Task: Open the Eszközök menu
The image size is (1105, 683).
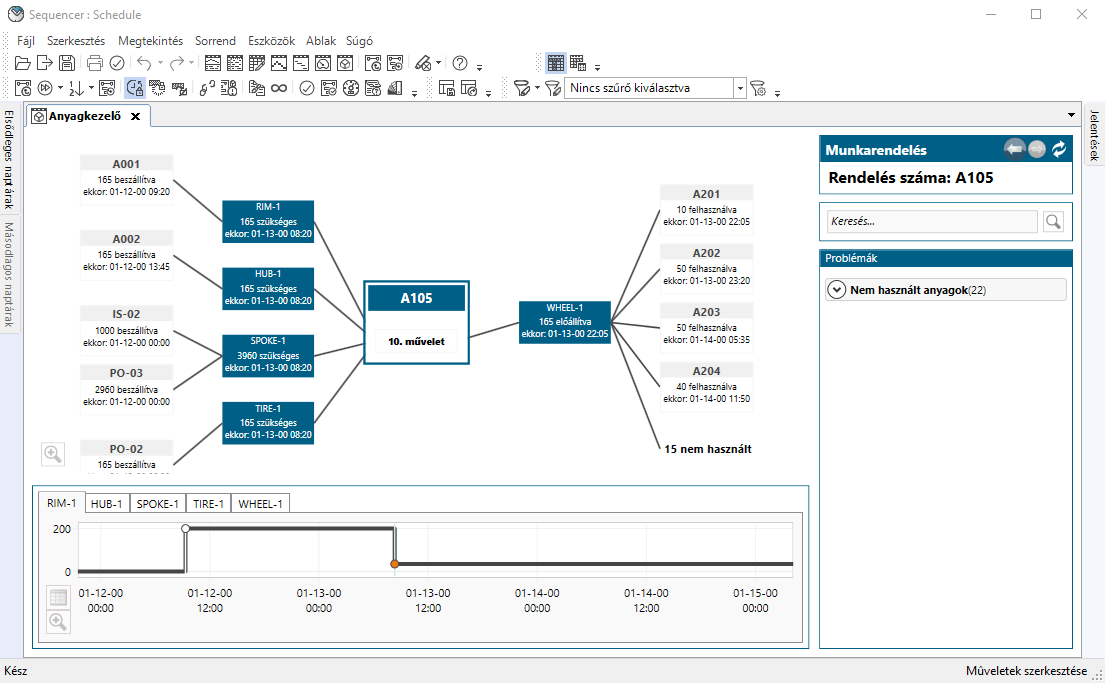Action: tap(271, 41)
